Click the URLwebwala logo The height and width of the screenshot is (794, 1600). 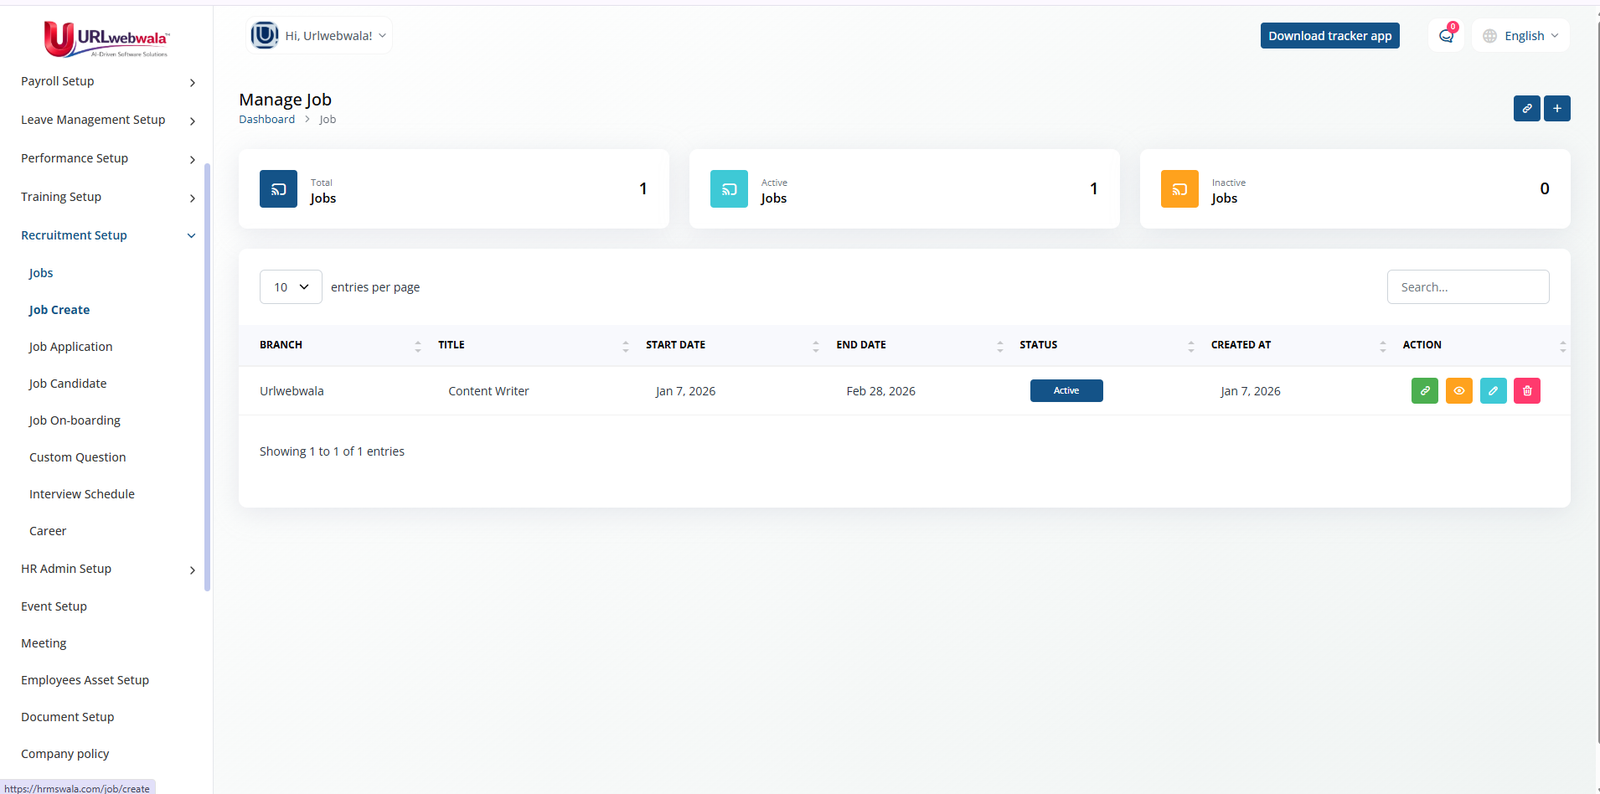coord(106,39)
